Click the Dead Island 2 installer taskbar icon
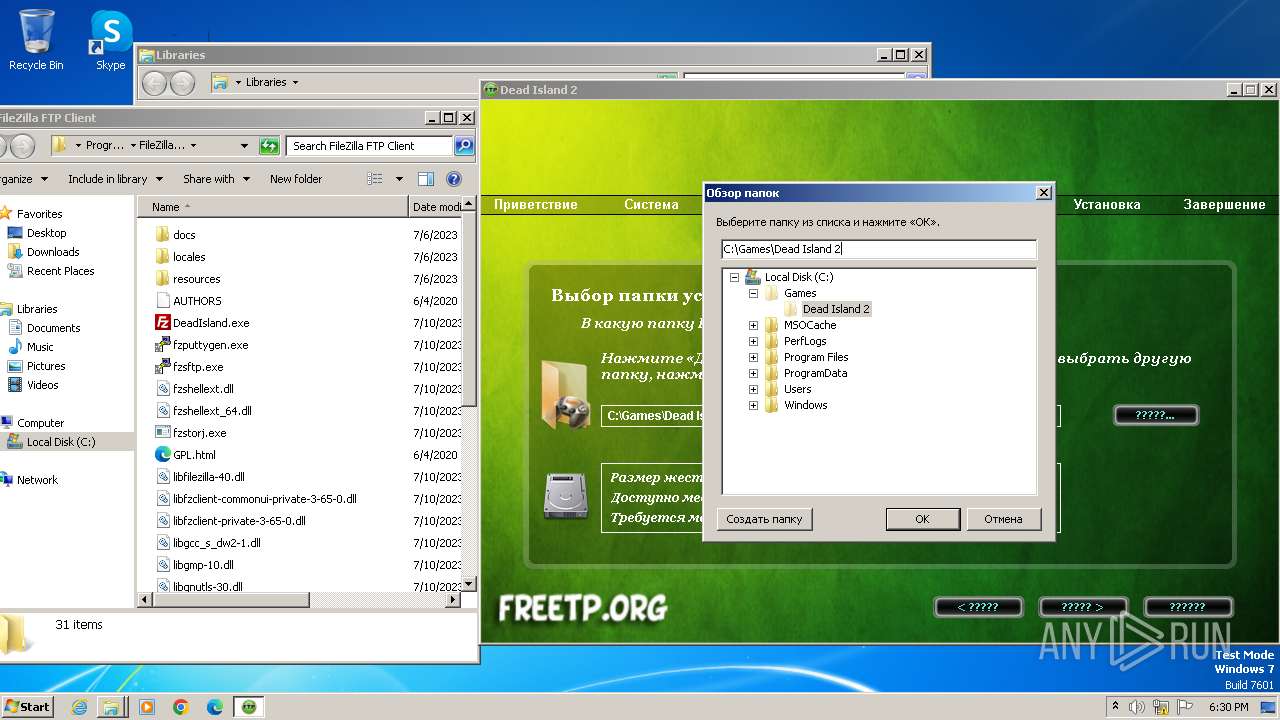This screenshot has height=720, width=1280. 249,707
